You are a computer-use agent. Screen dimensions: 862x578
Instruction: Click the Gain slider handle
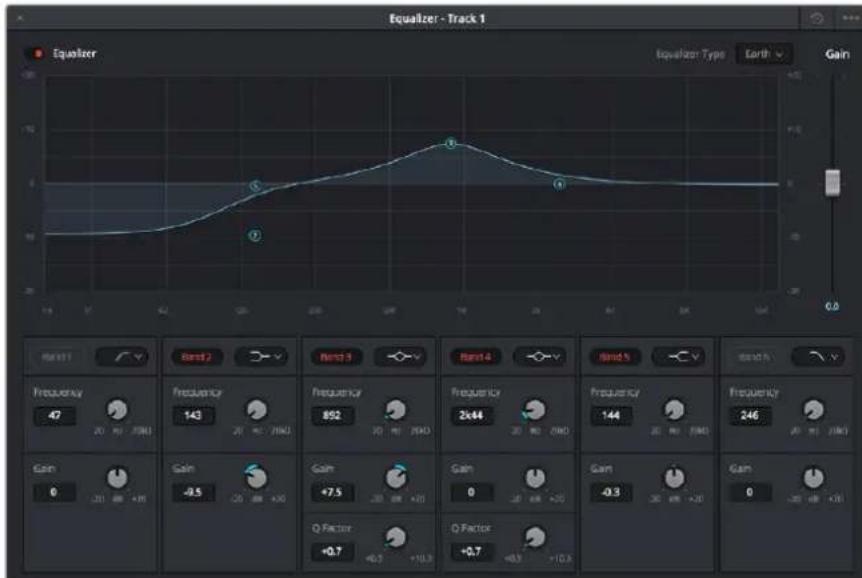coord(832,183)
